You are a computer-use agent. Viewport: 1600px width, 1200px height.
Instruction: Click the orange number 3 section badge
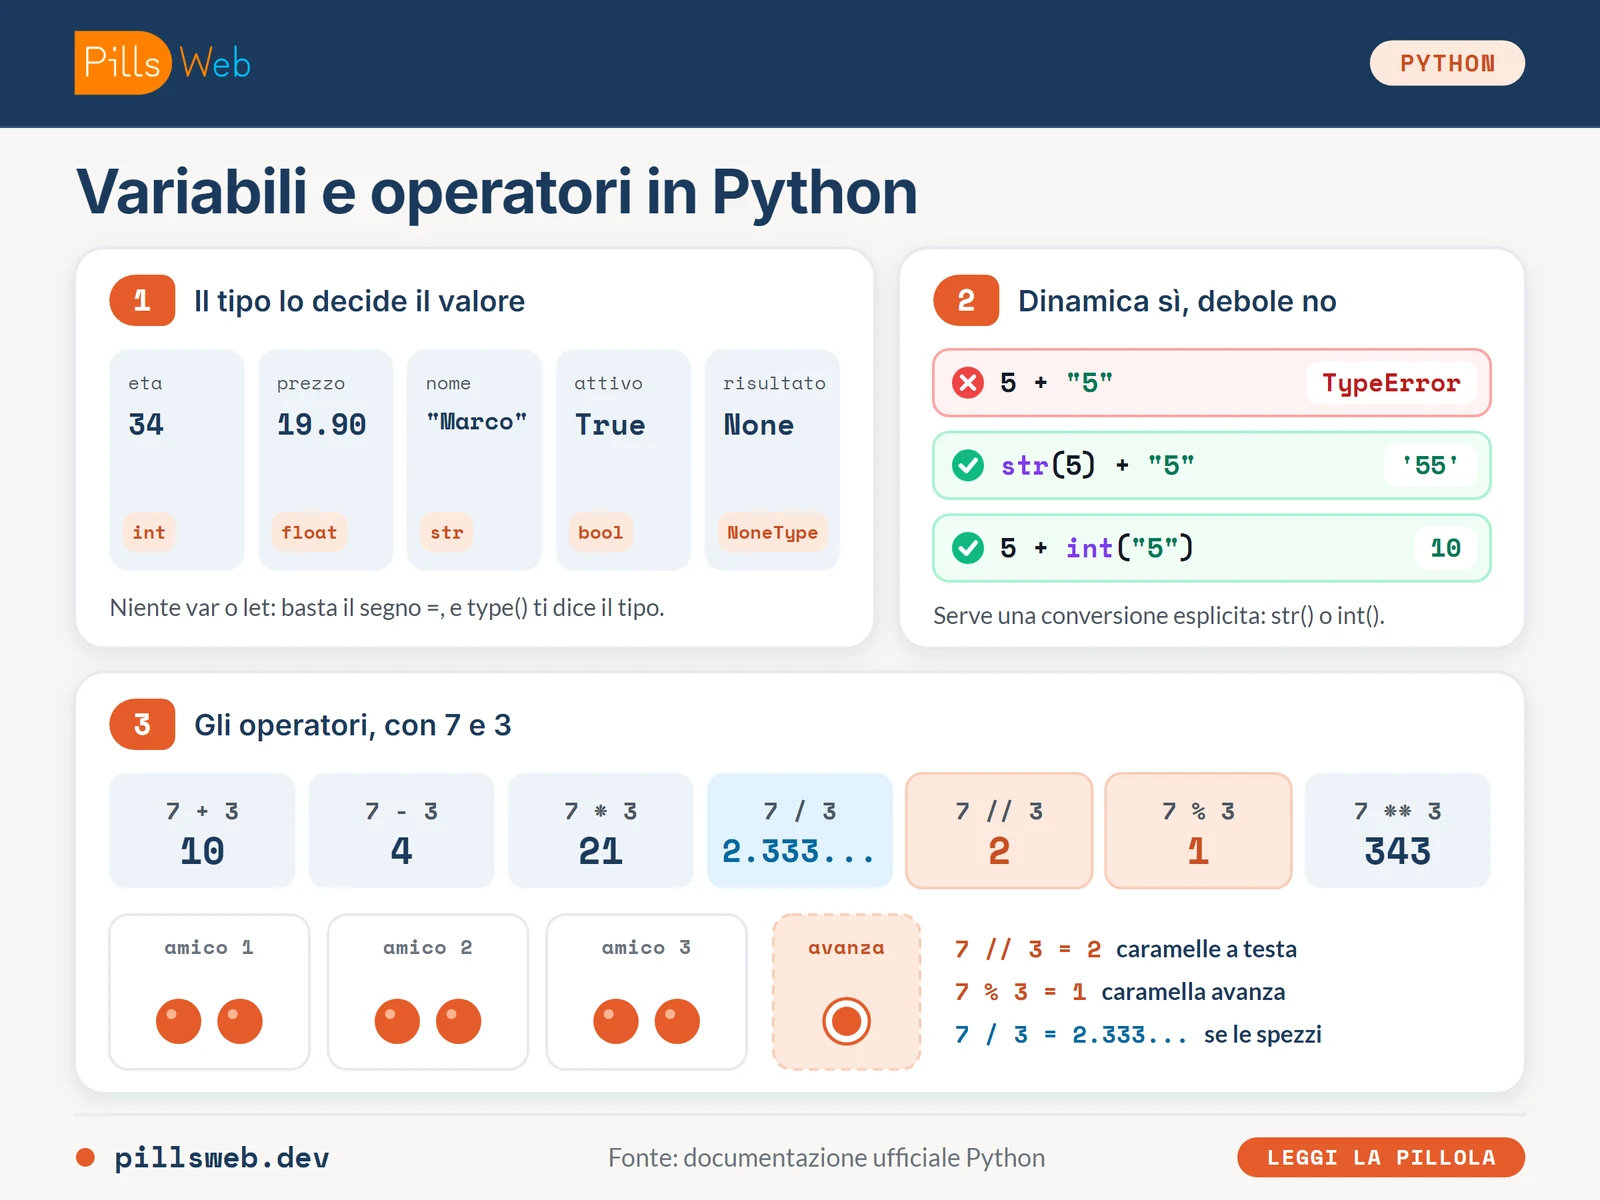pos(142,724)
